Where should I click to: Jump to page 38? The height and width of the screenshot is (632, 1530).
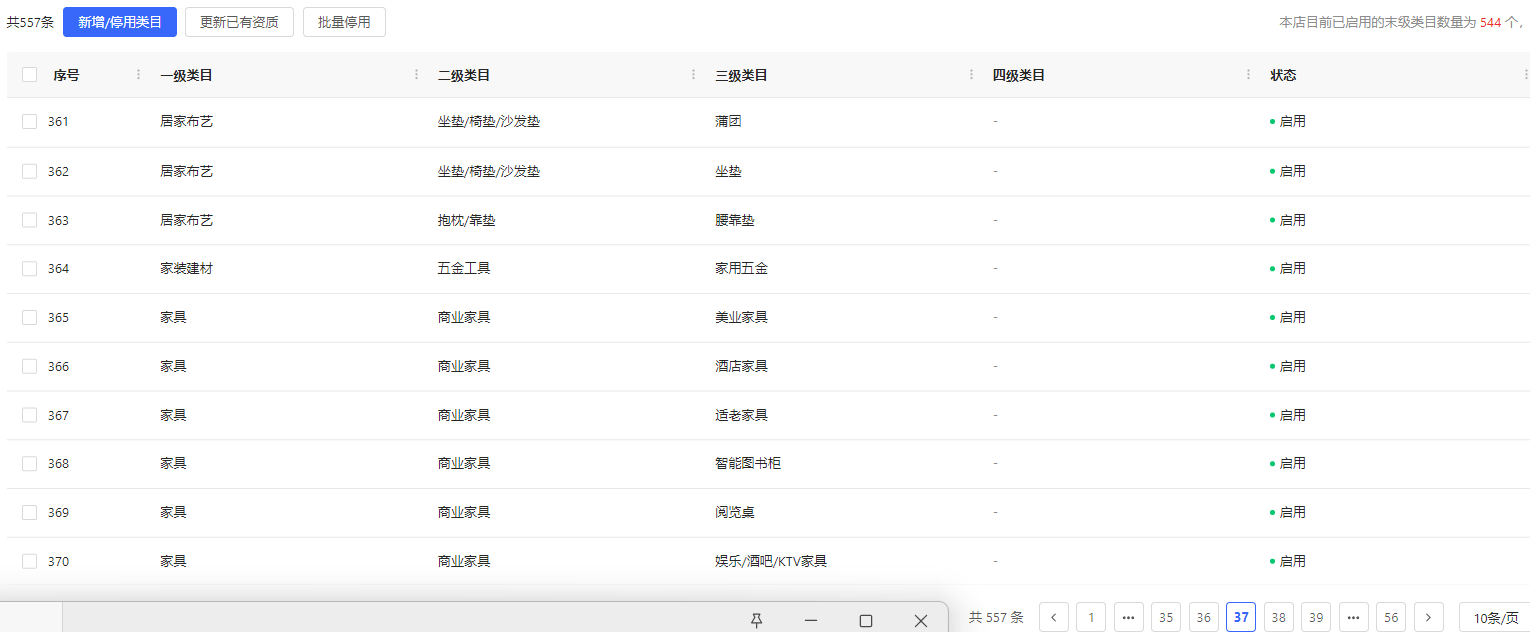click(1279, 618)
